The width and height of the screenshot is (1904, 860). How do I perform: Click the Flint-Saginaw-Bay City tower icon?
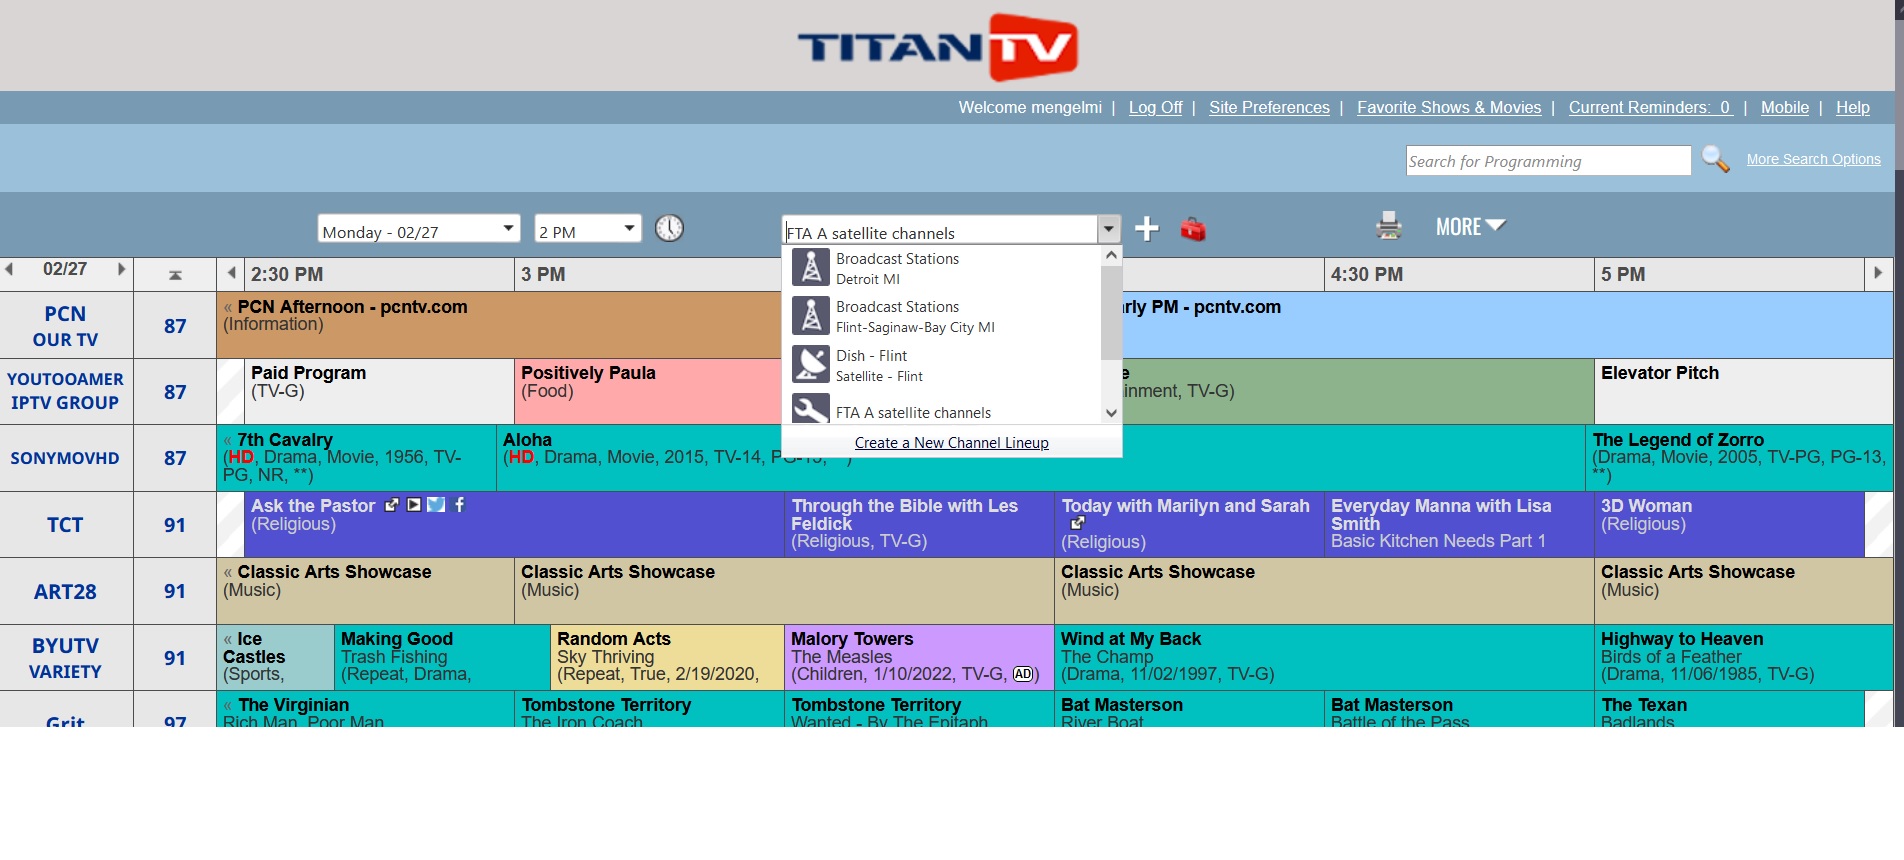click(811, 316)
